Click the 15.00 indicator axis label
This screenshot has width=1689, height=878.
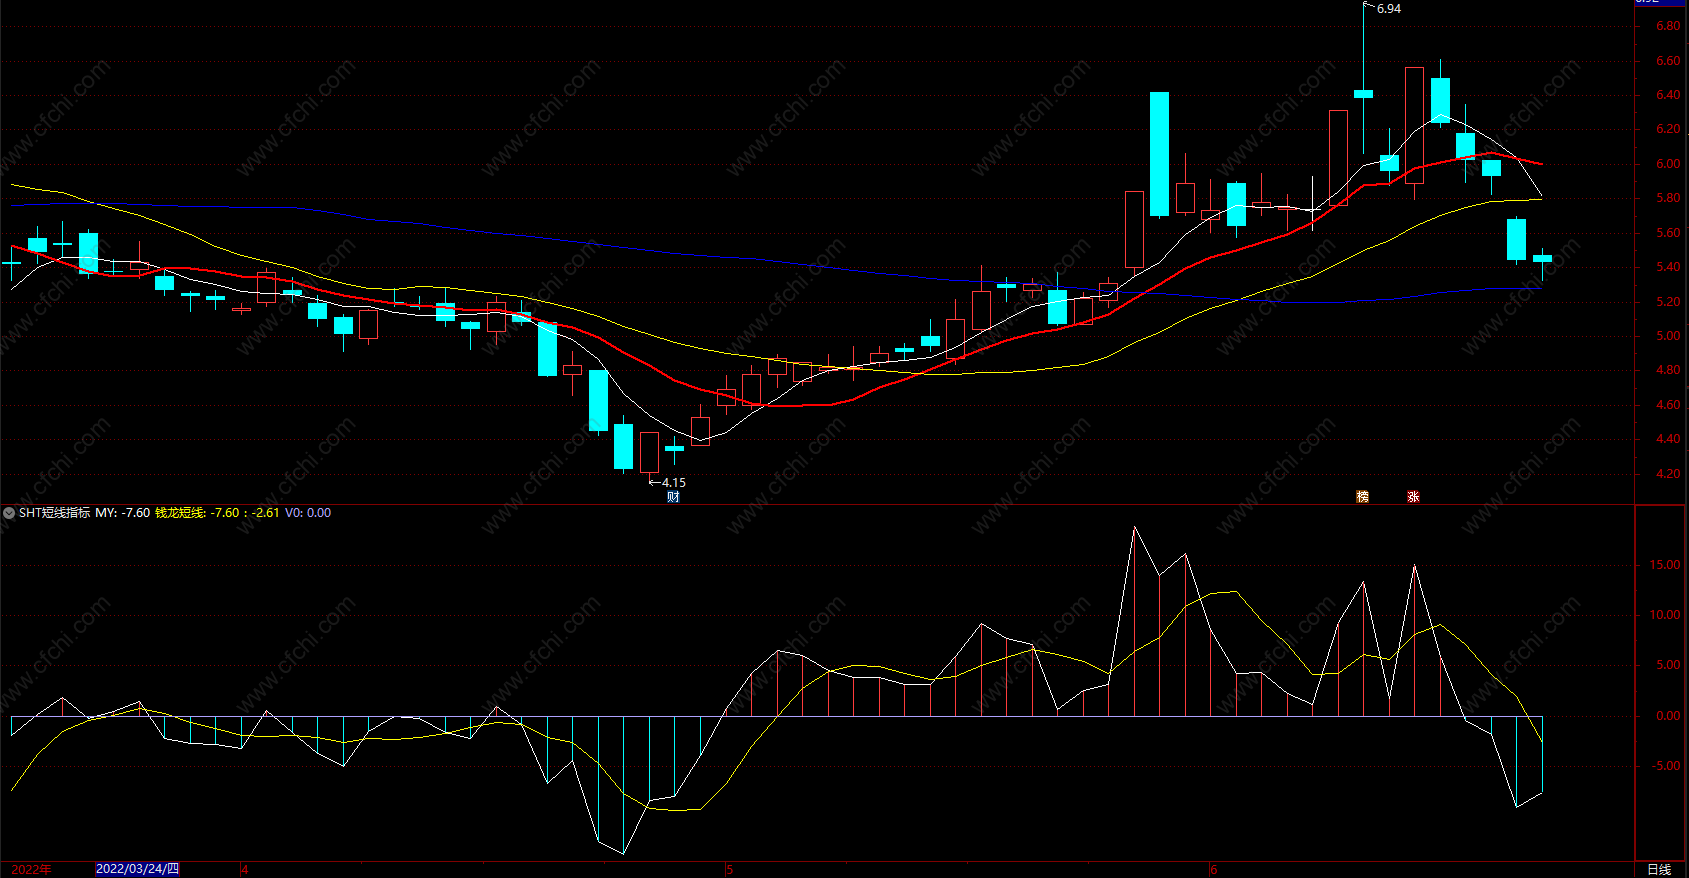click(1665, 565)
